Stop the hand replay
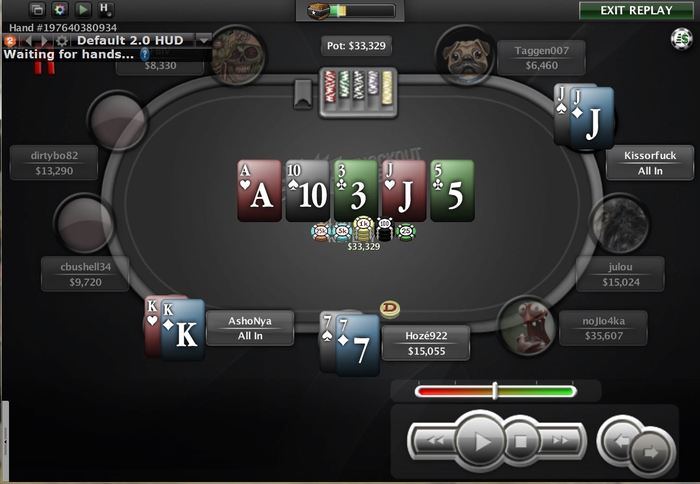The width and height of the screenshot is (700, 484). [521, 442]
